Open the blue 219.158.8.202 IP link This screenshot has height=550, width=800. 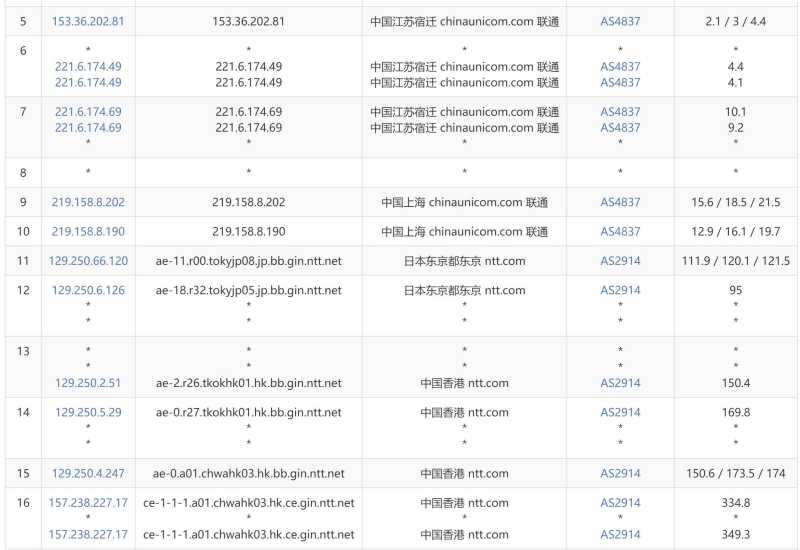point(88,202)
